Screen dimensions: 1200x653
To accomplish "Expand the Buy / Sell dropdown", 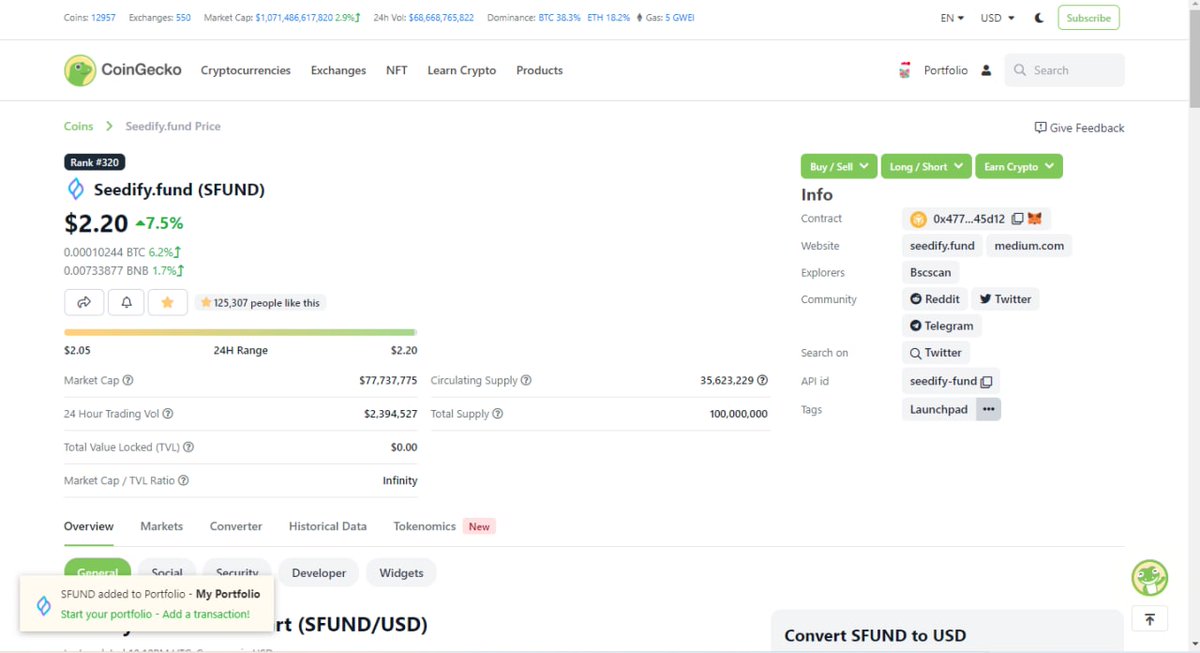I will click(839, 167).
